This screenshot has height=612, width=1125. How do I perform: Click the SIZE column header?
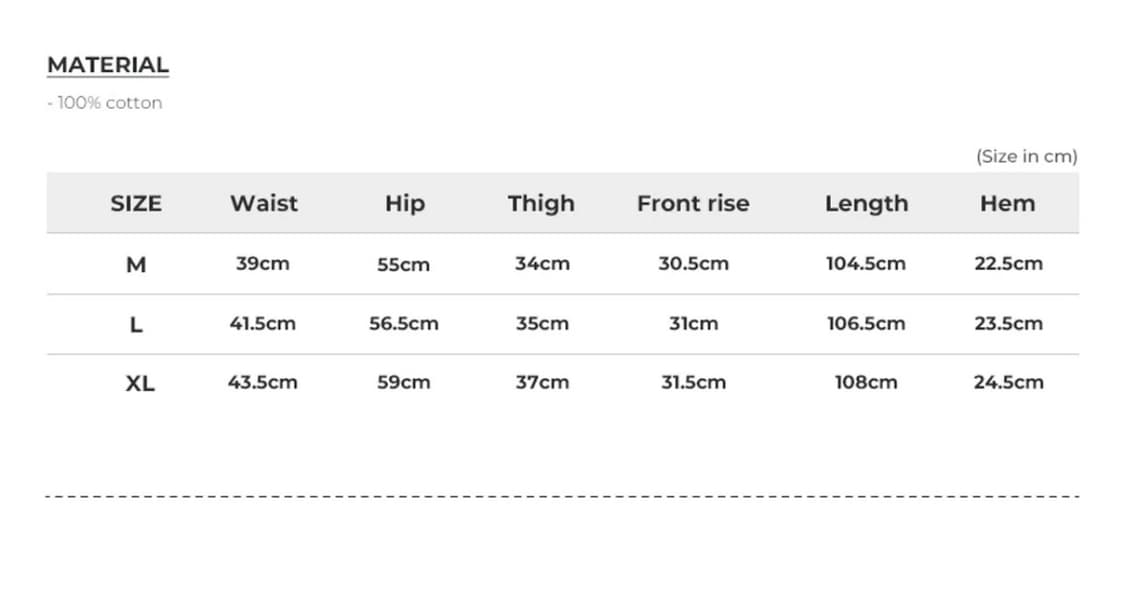click(x=136, y=204)
